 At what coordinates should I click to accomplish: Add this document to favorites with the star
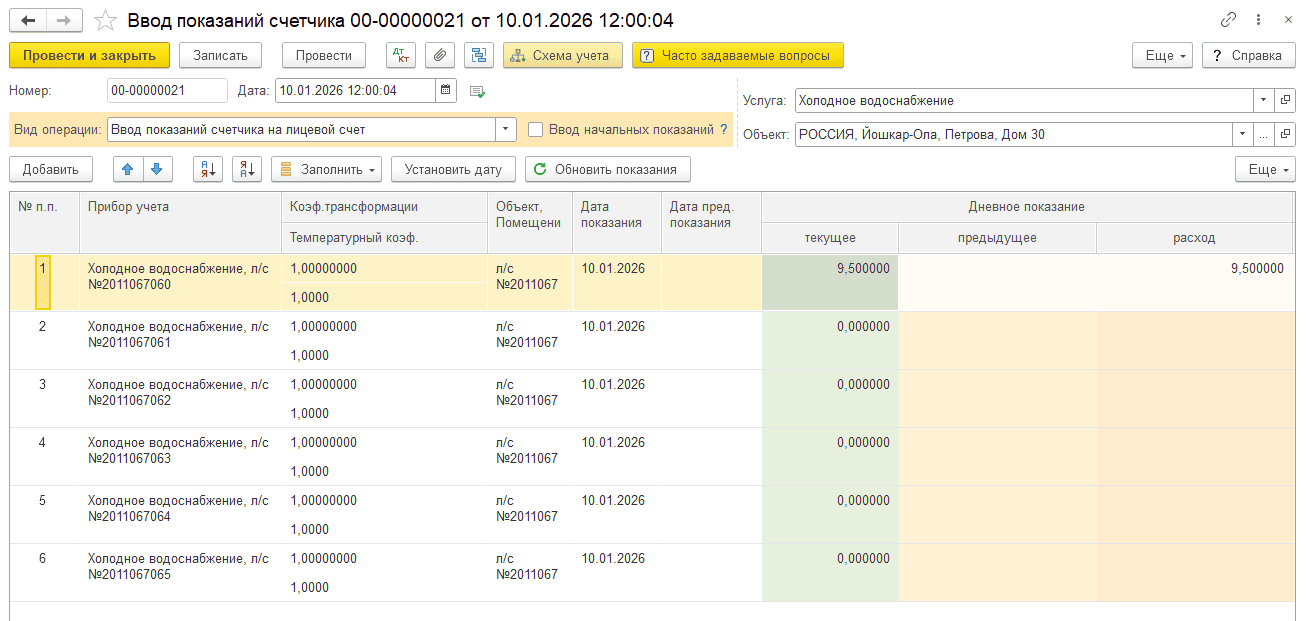point(104,20)
